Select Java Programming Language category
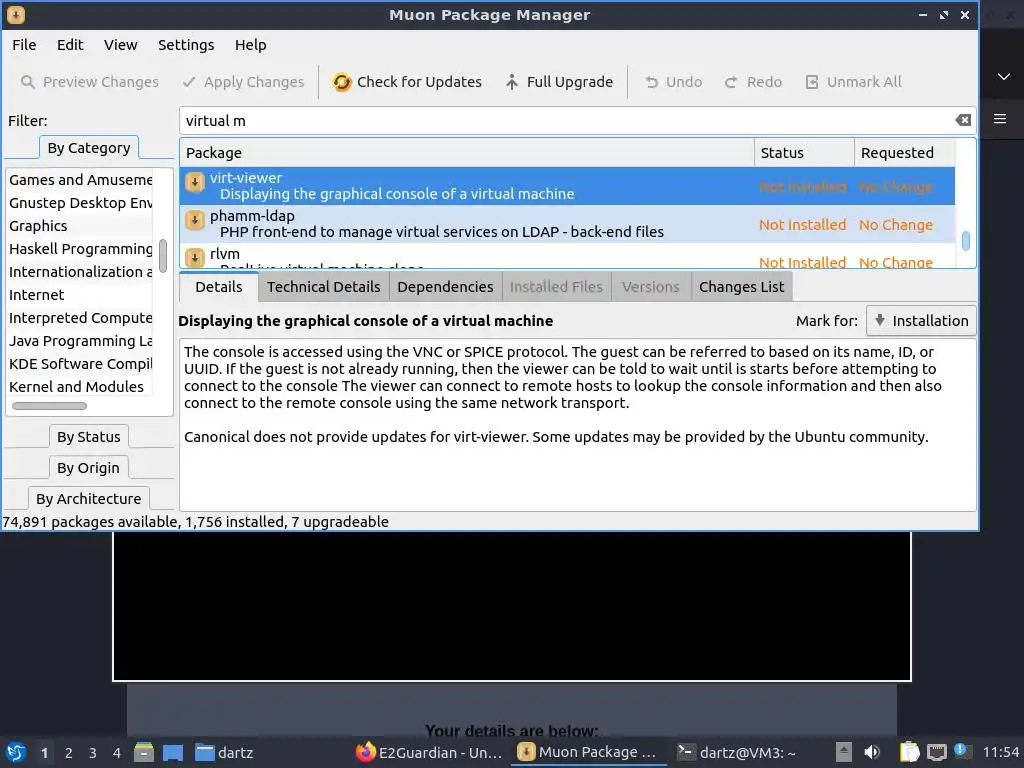The width and height of the screenshot is (1024, 768). (81, 341)
